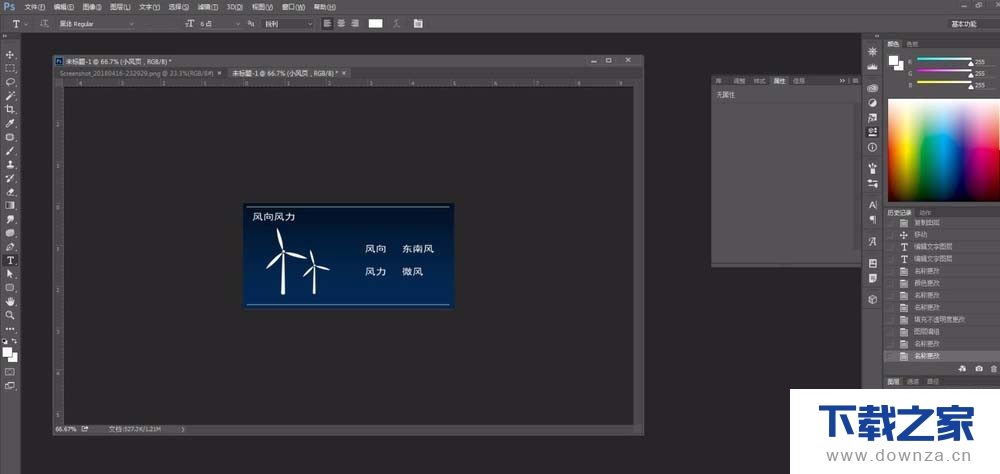Open the Adjustments panel icon
This screenshot has width=1000, height=474.
872,103
